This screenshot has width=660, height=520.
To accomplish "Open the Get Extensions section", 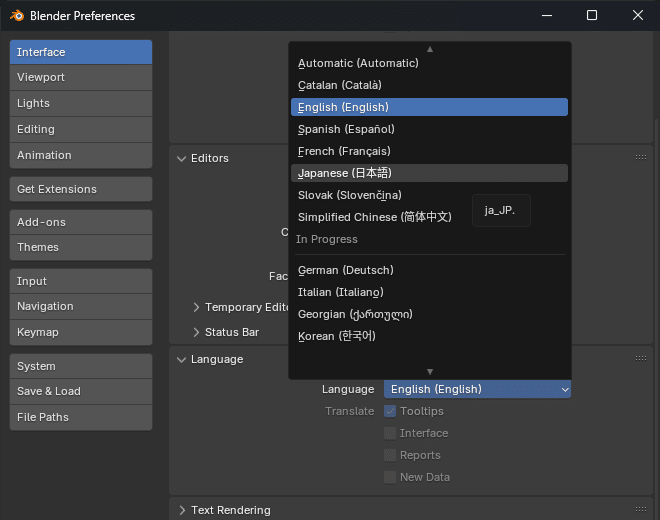I will pos(81,189).
